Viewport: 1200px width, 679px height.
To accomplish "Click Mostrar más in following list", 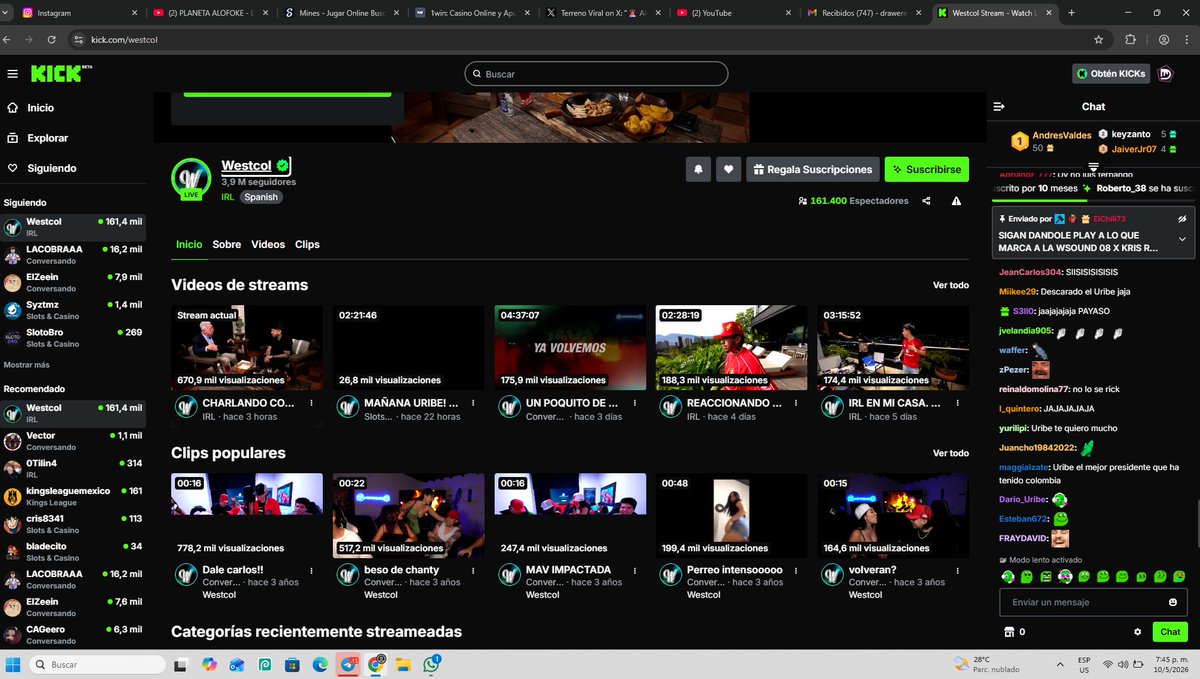I will point(27,365).
